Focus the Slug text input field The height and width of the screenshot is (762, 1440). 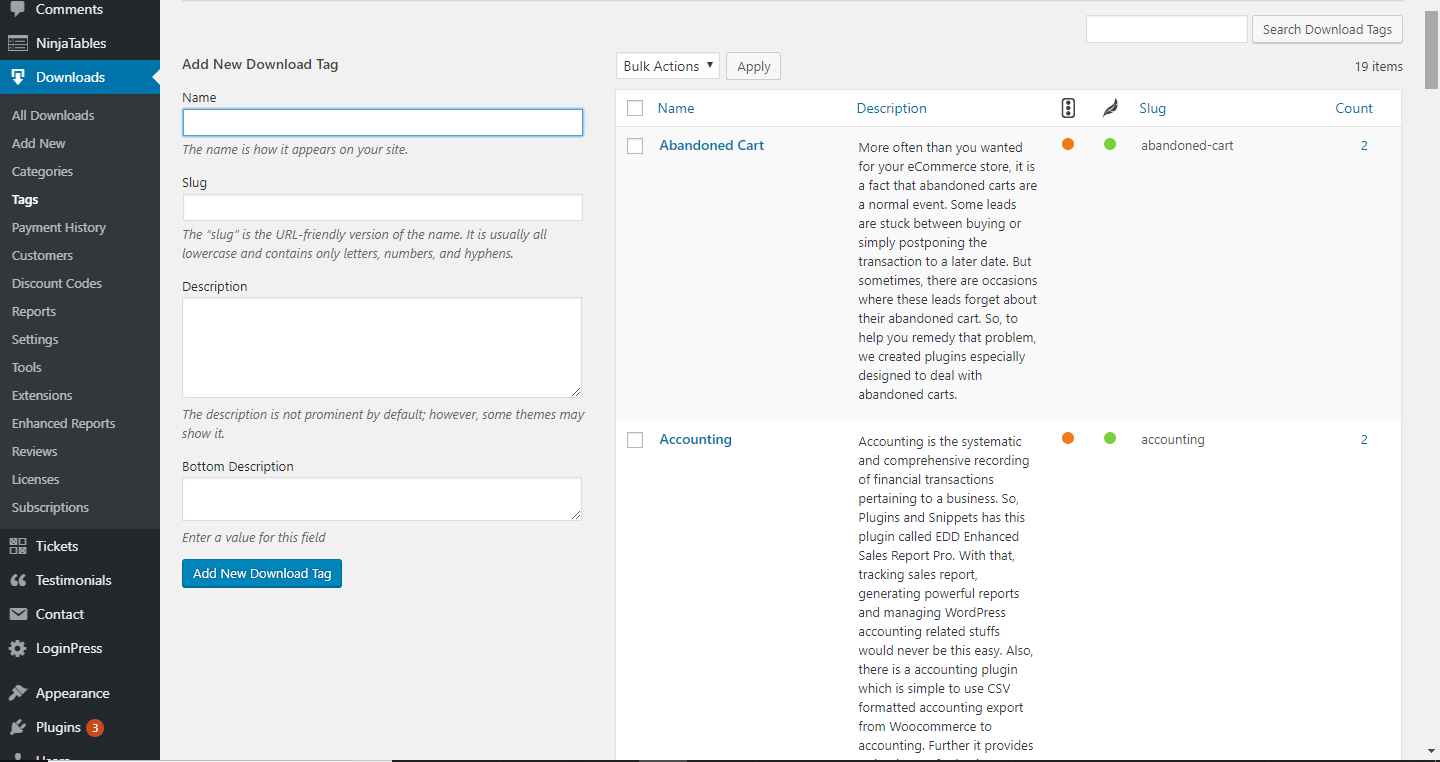click(x=382, y=207)
